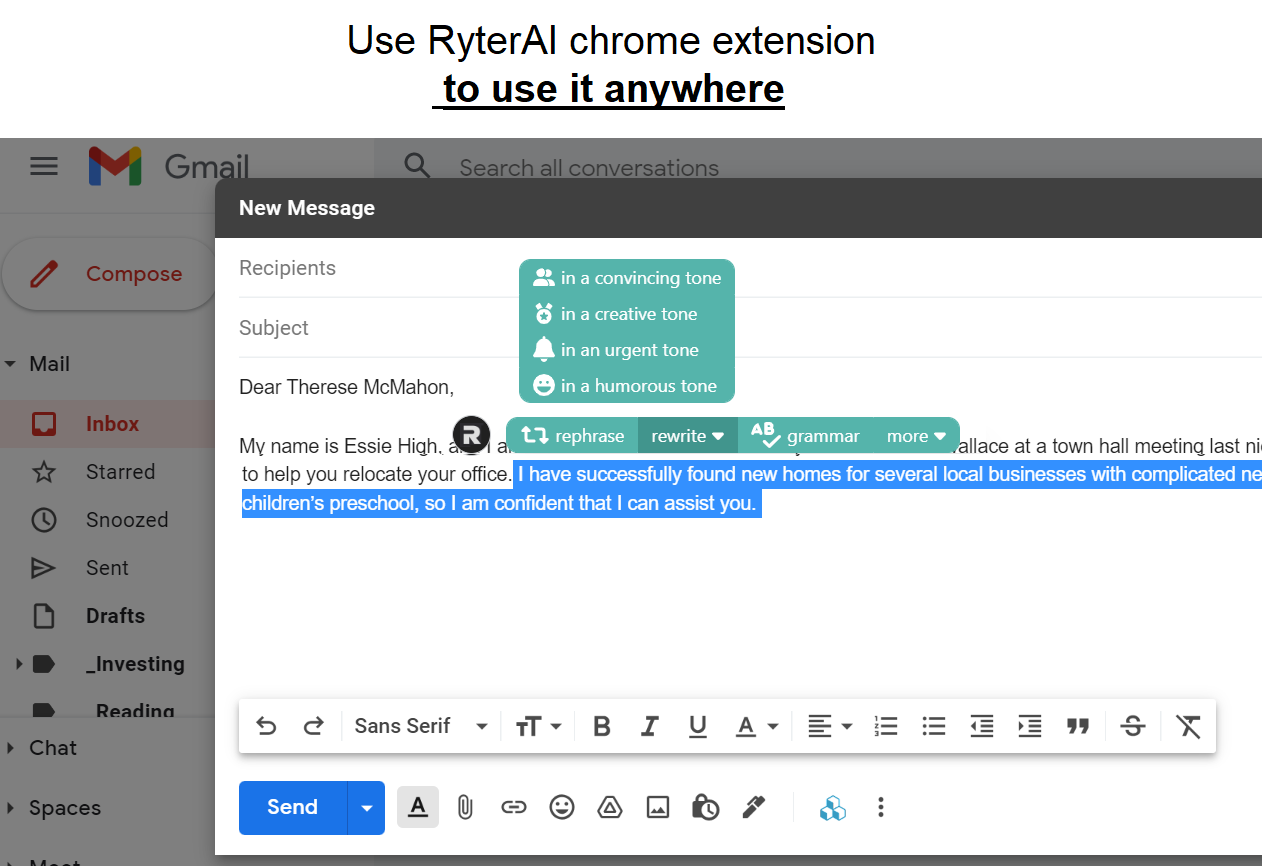
Task: Open the rewrite dropdown
Action: [688, 436]
